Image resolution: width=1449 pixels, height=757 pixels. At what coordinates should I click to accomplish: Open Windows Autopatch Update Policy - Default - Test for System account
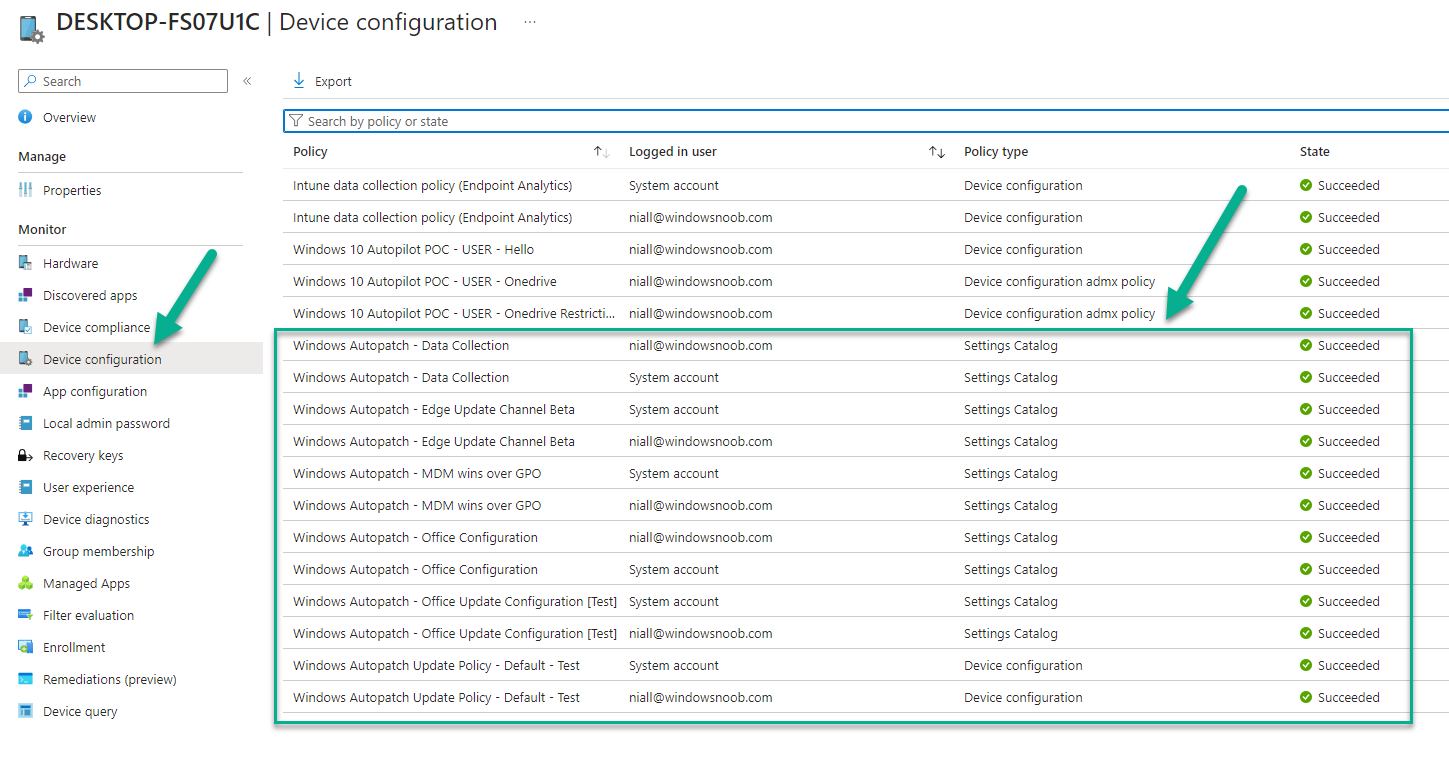436,665
